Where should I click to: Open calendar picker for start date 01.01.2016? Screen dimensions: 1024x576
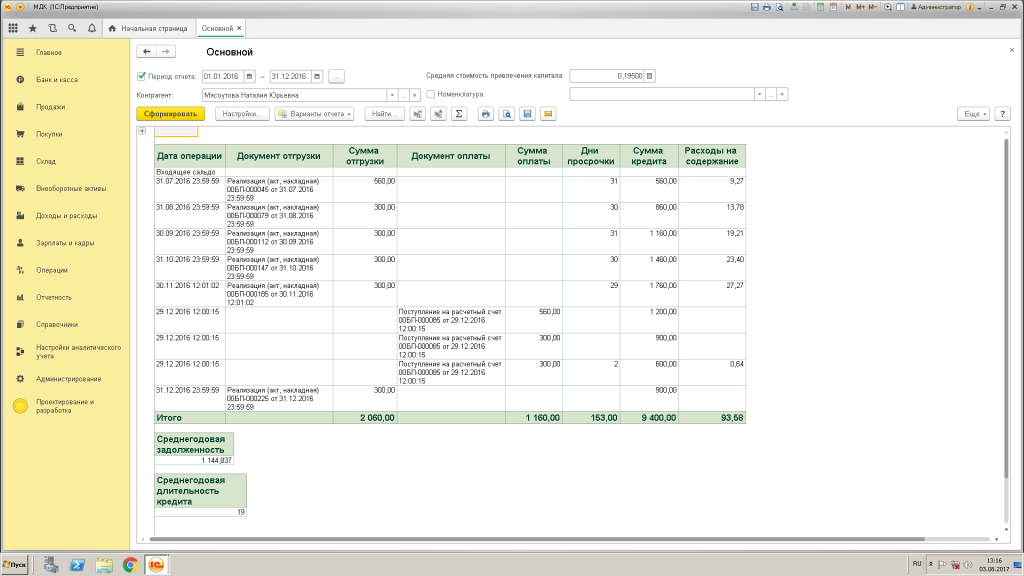(x=249, y=76)
